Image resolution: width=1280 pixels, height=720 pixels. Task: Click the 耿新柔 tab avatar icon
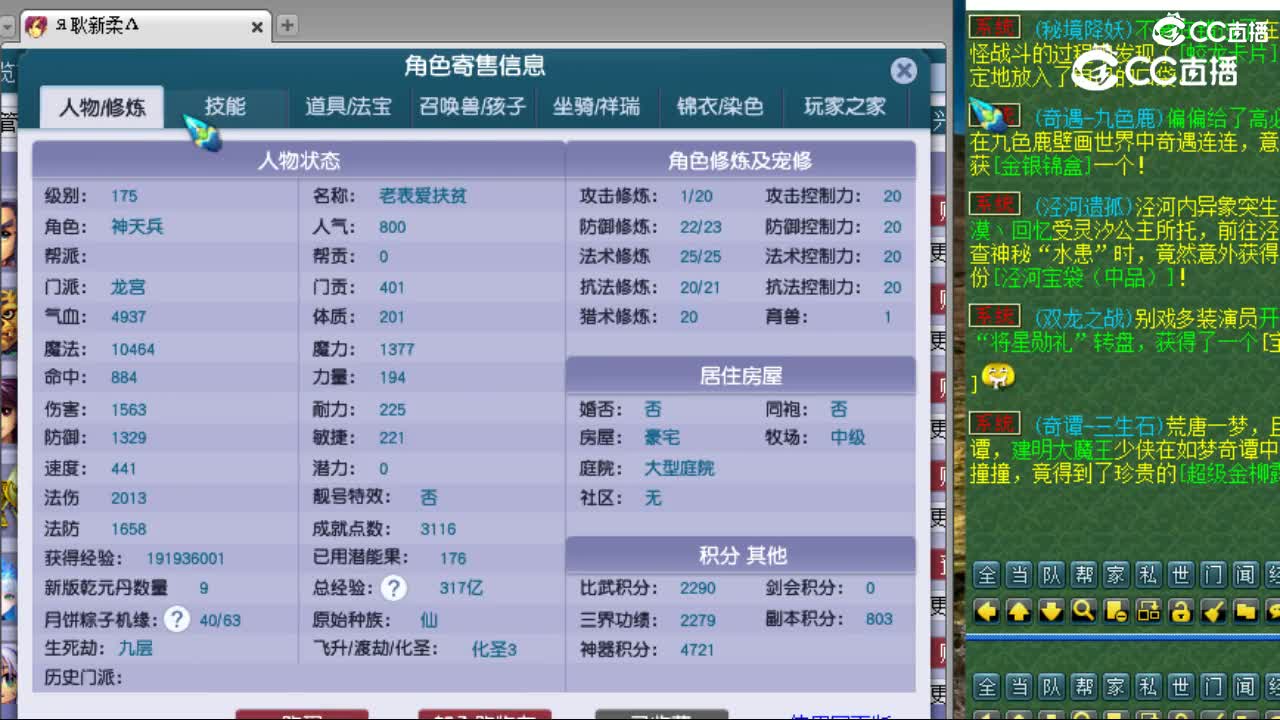[x=36, y=27]
